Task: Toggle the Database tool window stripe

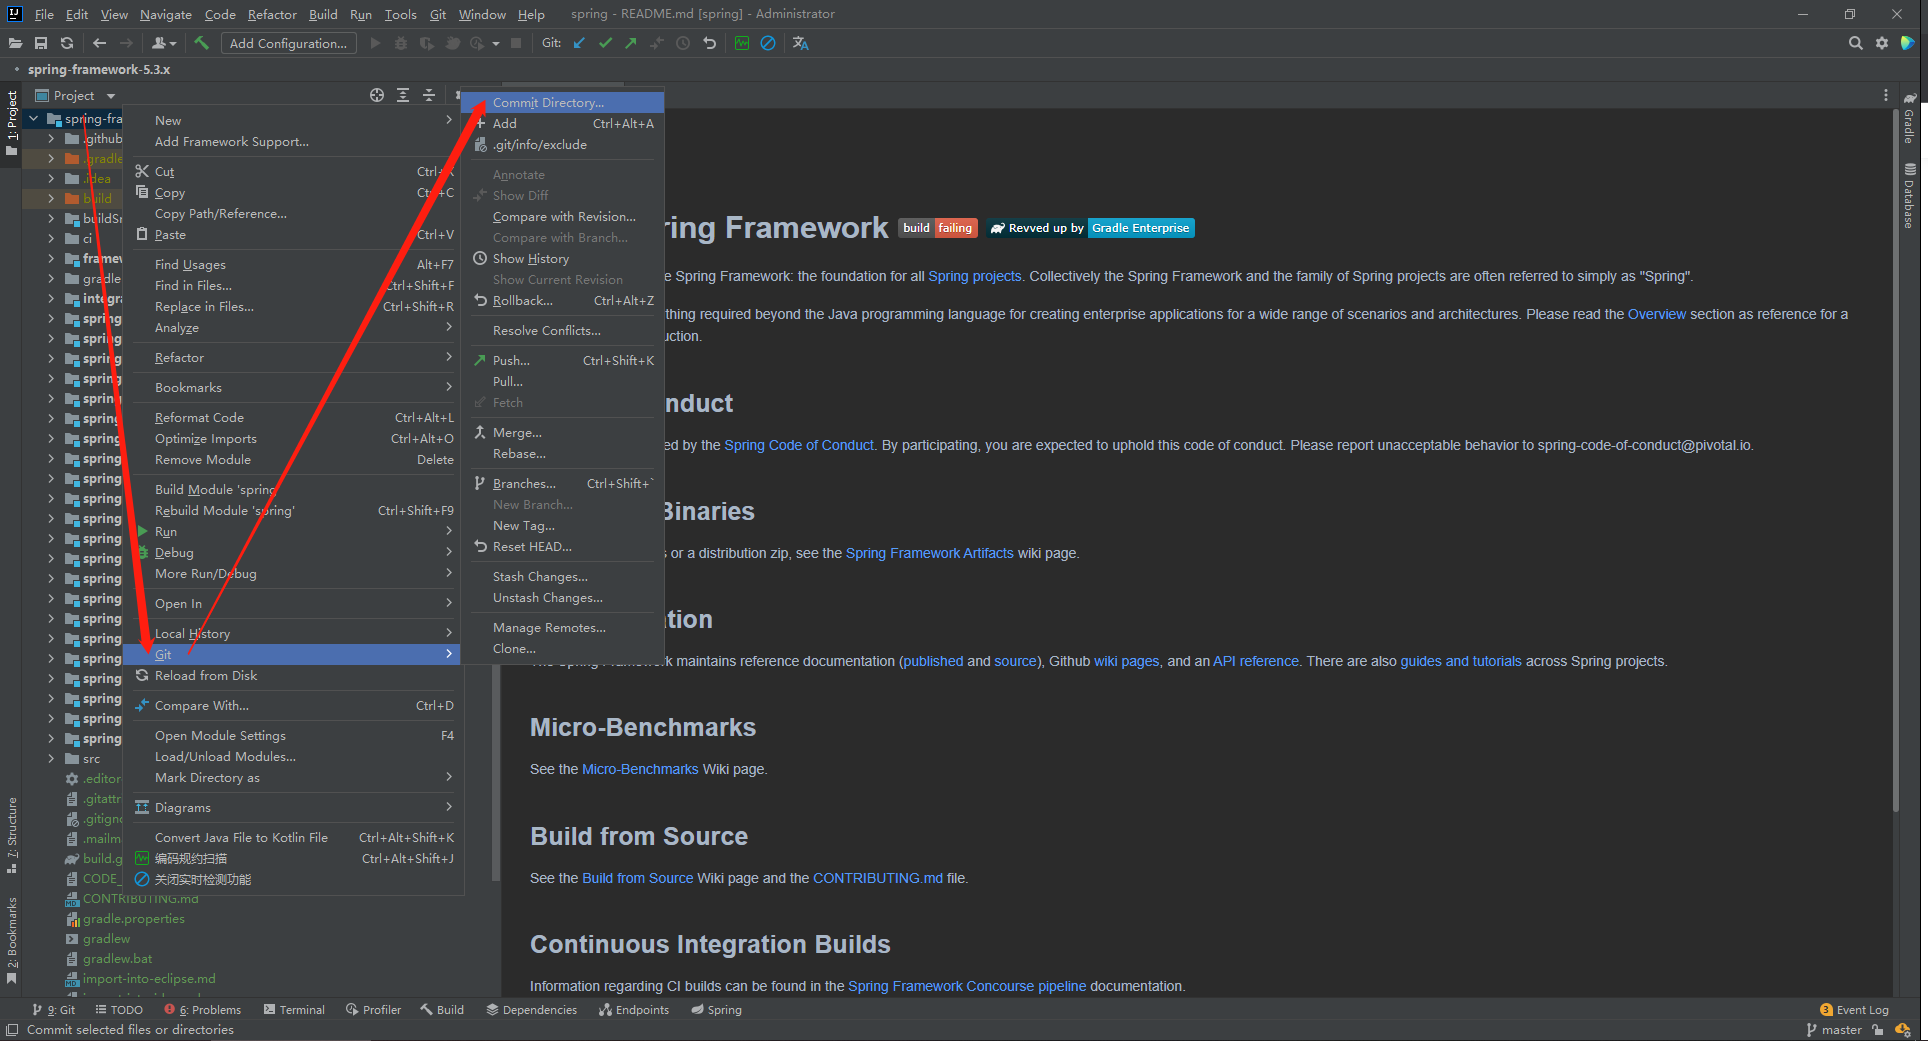Action: click(x=1909, y=196)
